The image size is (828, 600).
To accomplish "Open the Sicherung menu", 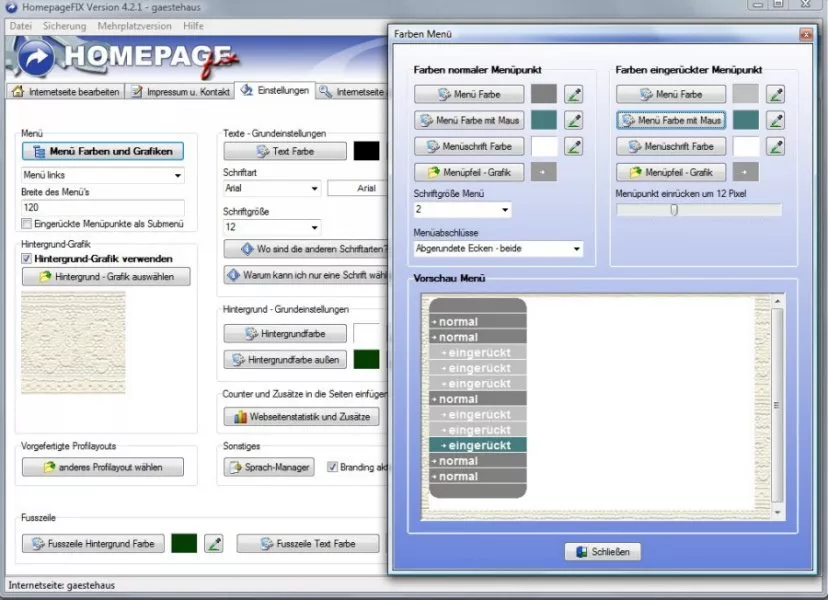I will click(63, 26).
